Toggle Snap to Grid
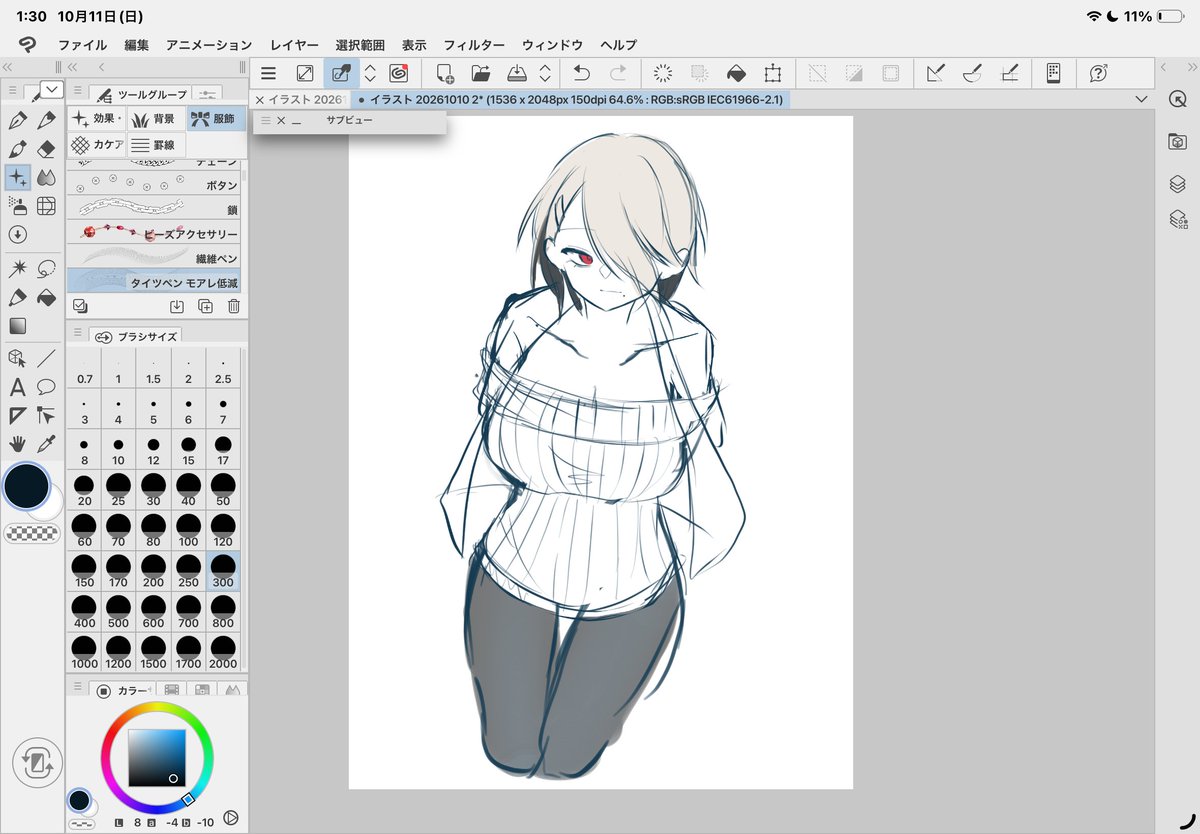The image size is (1200, 834). (x=1009, y=73)
